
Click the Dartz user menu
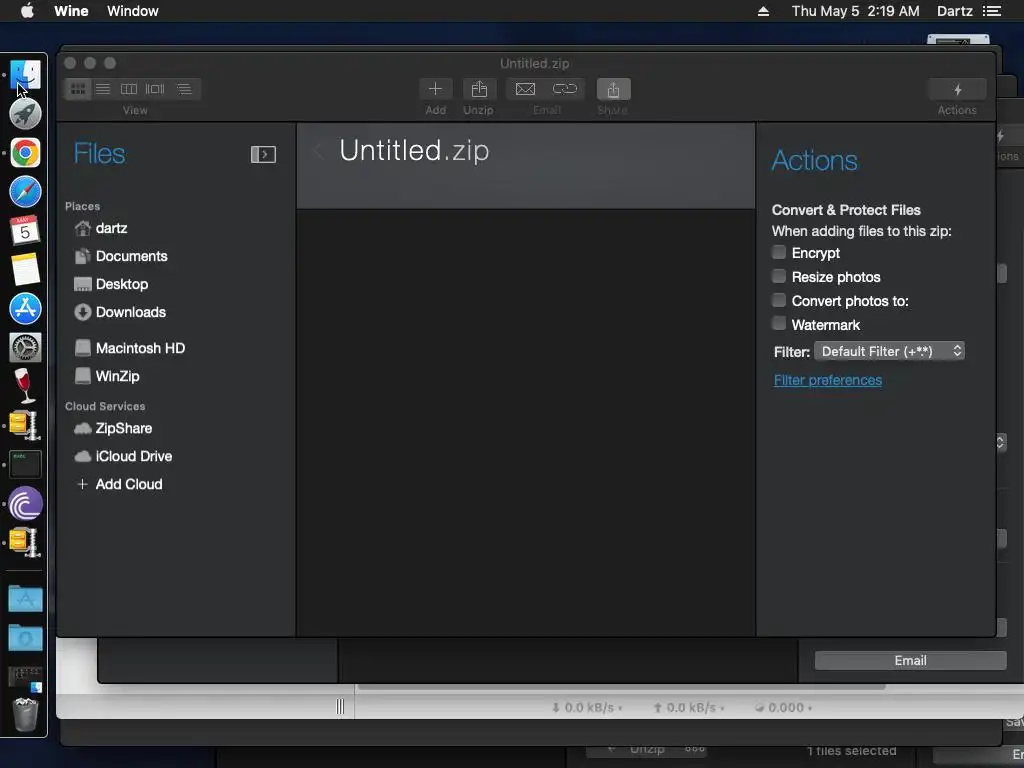(955, 11)
